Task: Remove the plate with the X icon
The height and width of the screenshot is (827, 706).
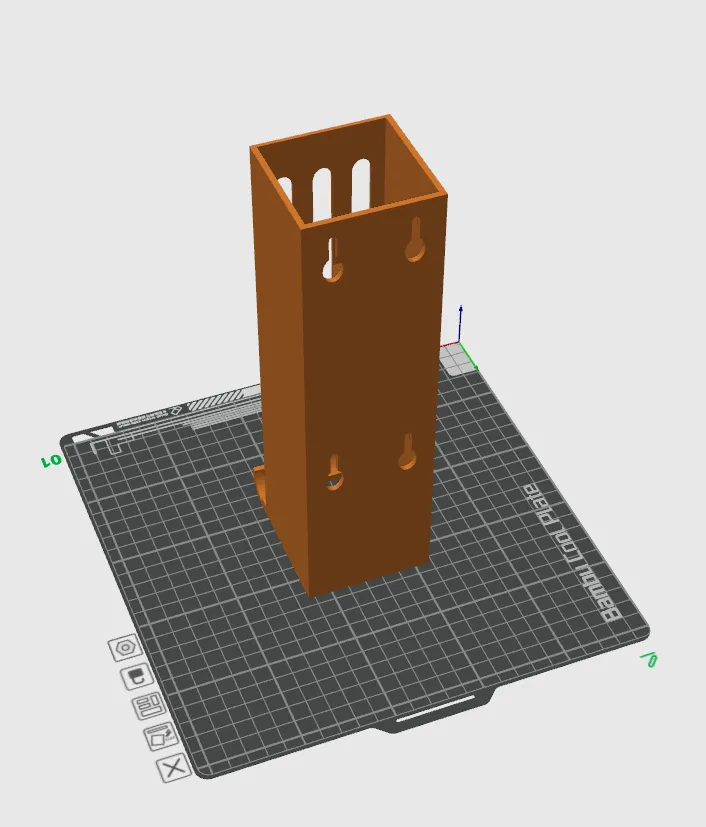Action: coord(174,768)
